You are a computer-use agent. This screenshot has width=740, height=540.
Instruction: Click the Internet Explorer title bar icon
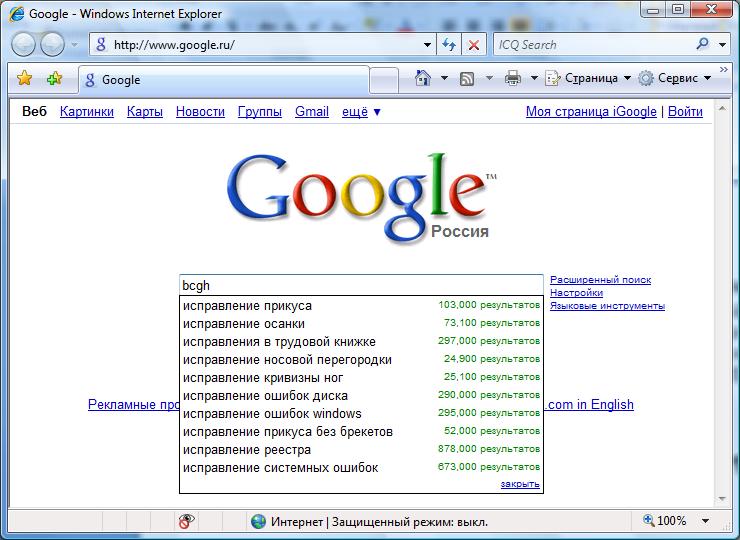[x=17, y=13]
